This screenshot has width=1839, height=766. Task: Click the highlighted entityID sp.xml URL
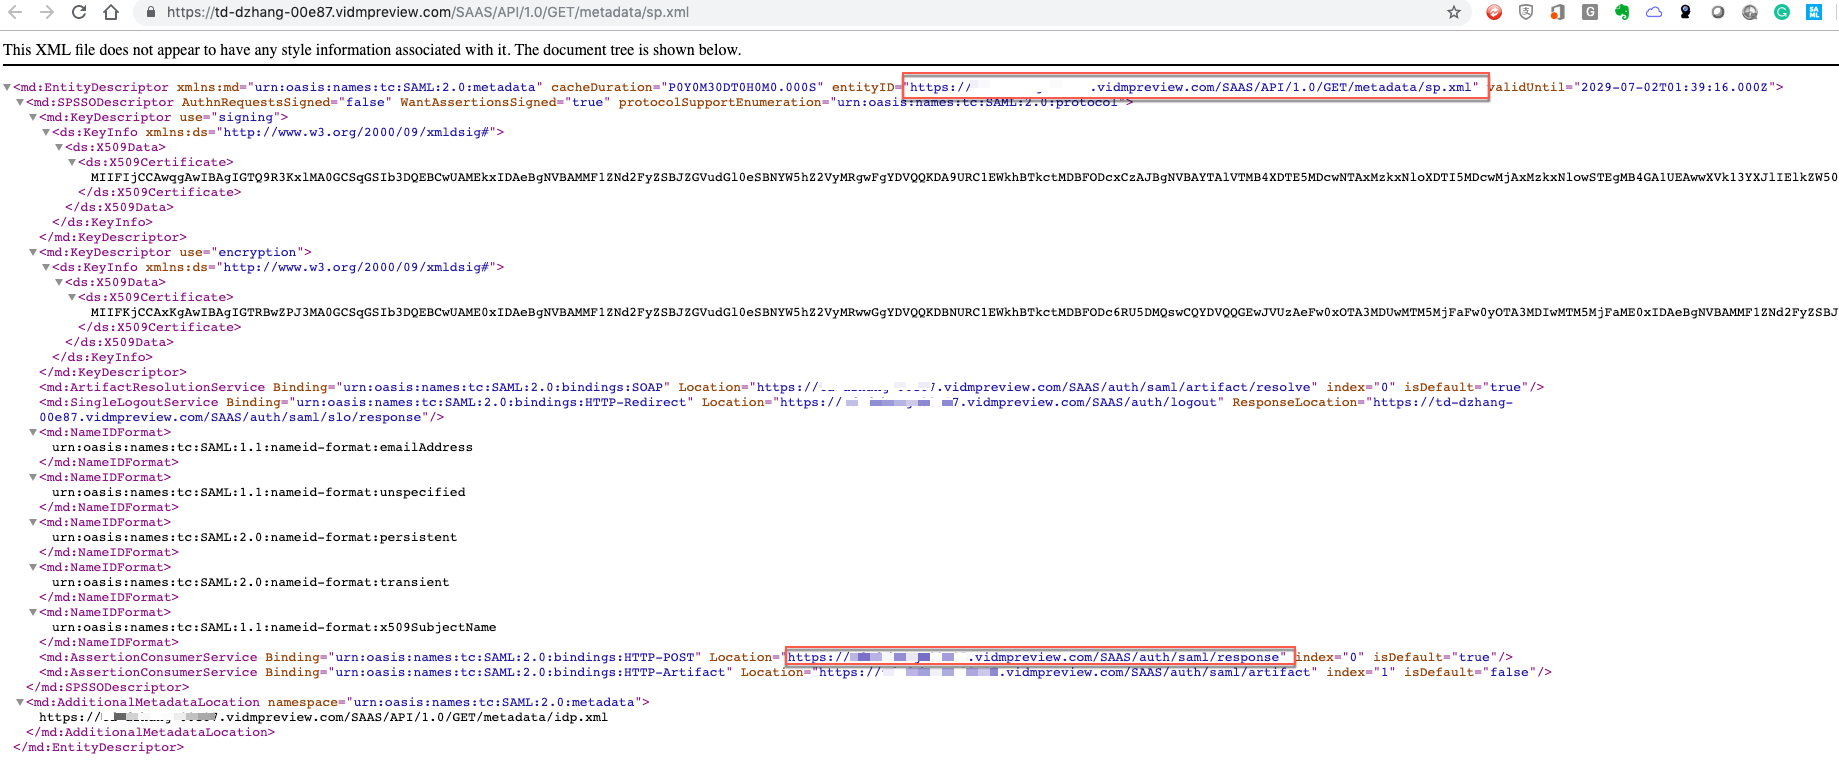1195,87
